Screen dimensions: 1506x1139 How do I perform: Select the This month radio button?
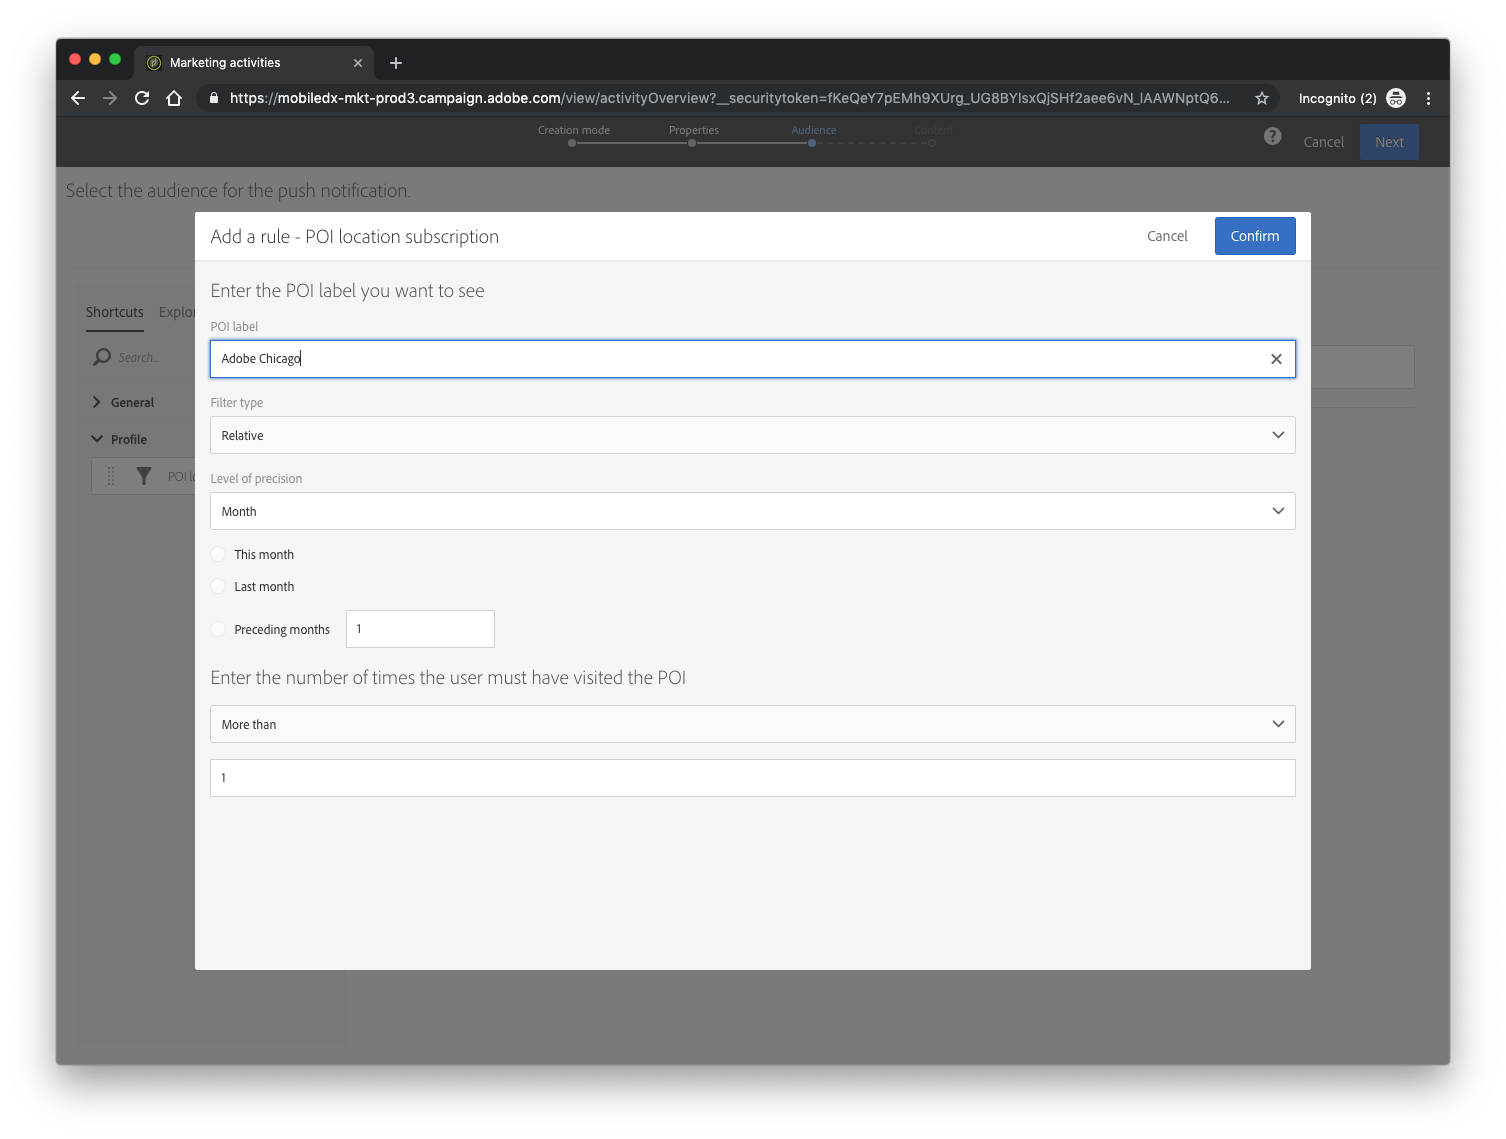point(219,554)
